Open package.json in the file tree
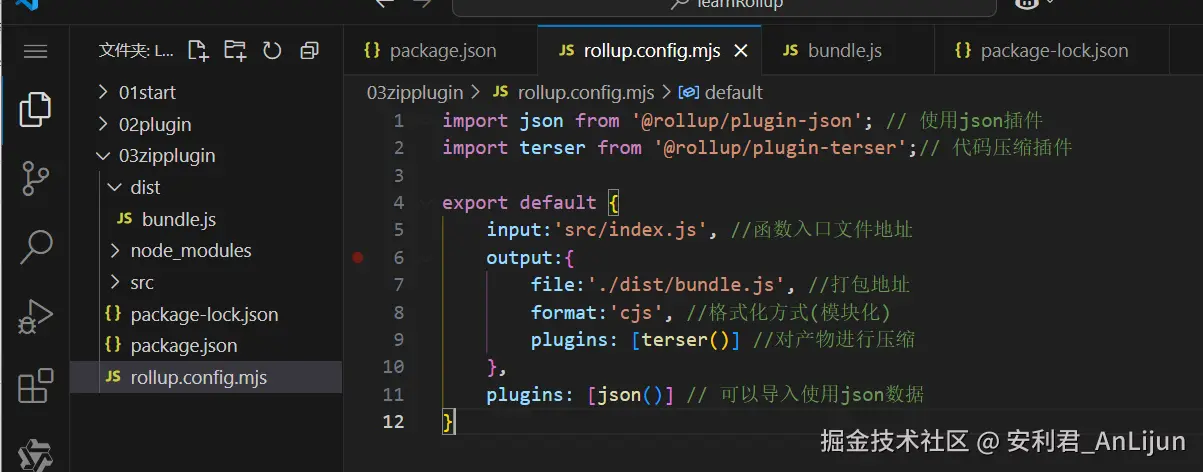 coord(206,346)
